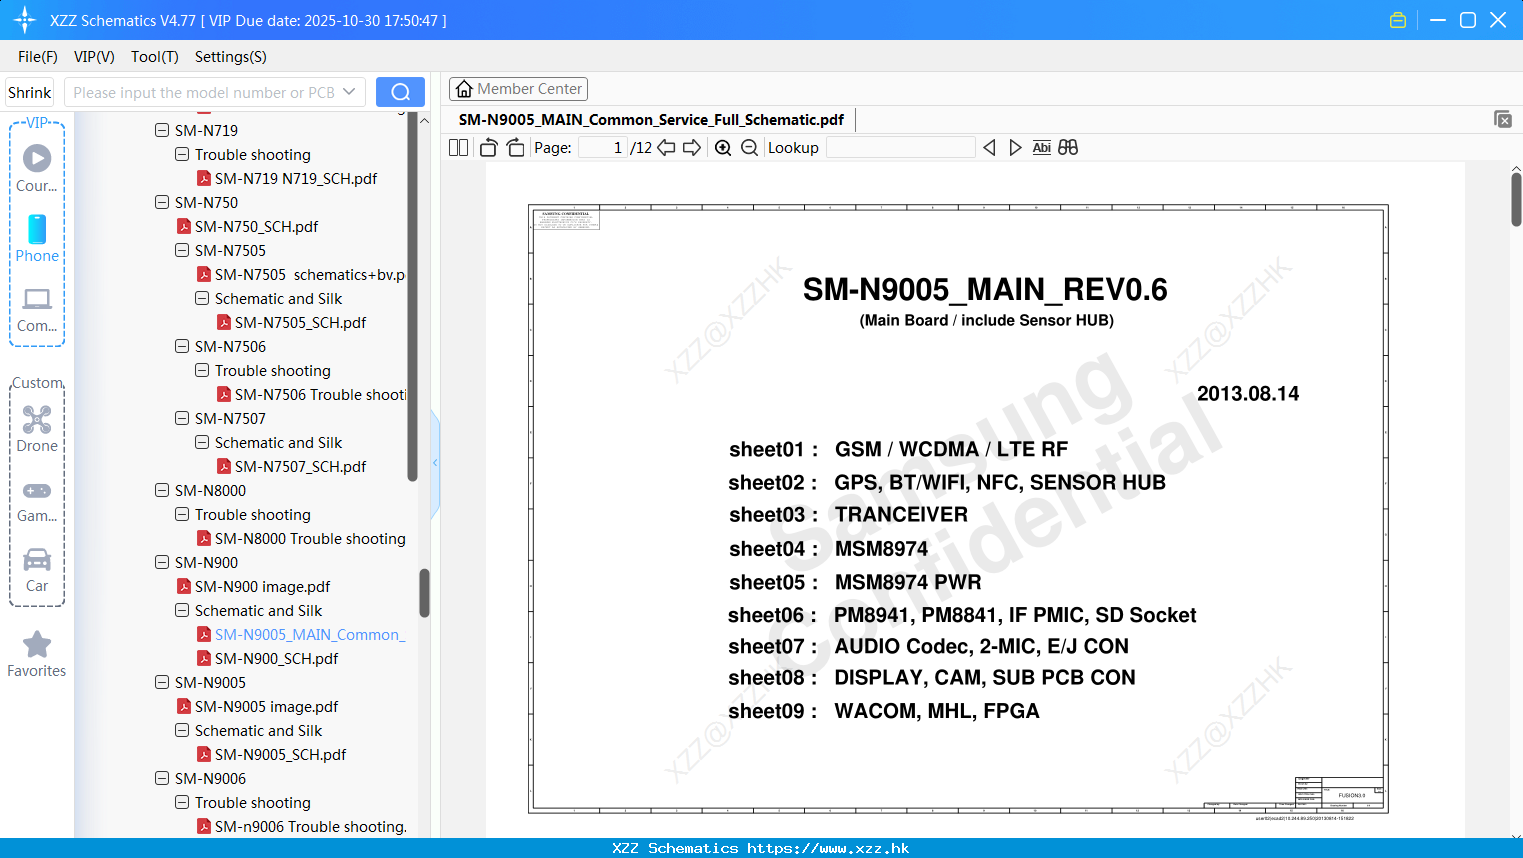The height and width of the screenshot is (858, 1523).
Task: Open the Drone category
Action: pos(37,429)
